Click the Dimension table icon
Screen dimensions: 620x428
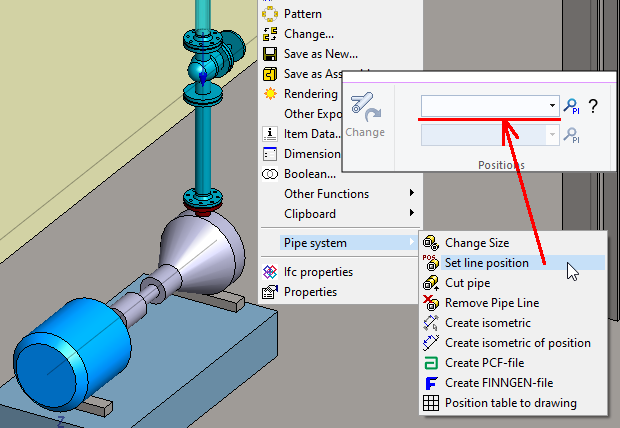tap(270, 154)
